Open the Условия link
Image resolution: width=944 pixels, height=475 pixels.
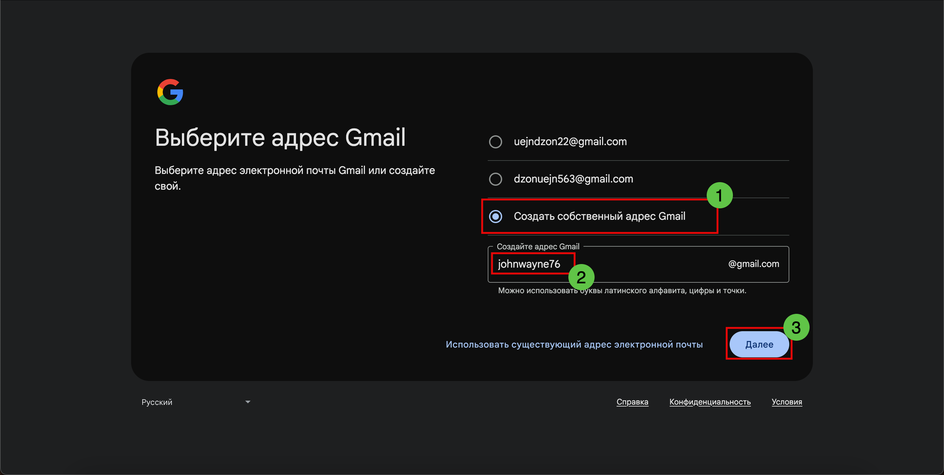click(787, 402)
